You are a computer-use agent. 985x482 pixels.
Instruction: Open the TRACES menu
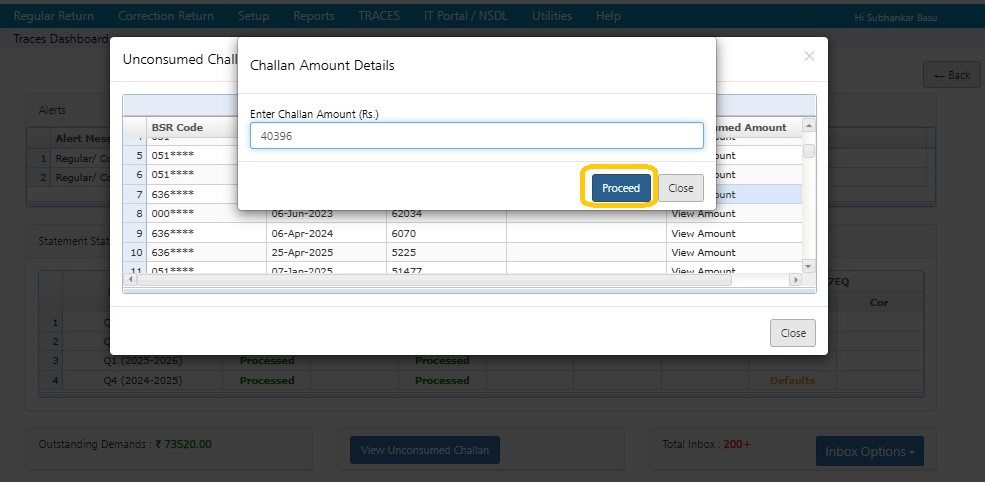point(379,16)
